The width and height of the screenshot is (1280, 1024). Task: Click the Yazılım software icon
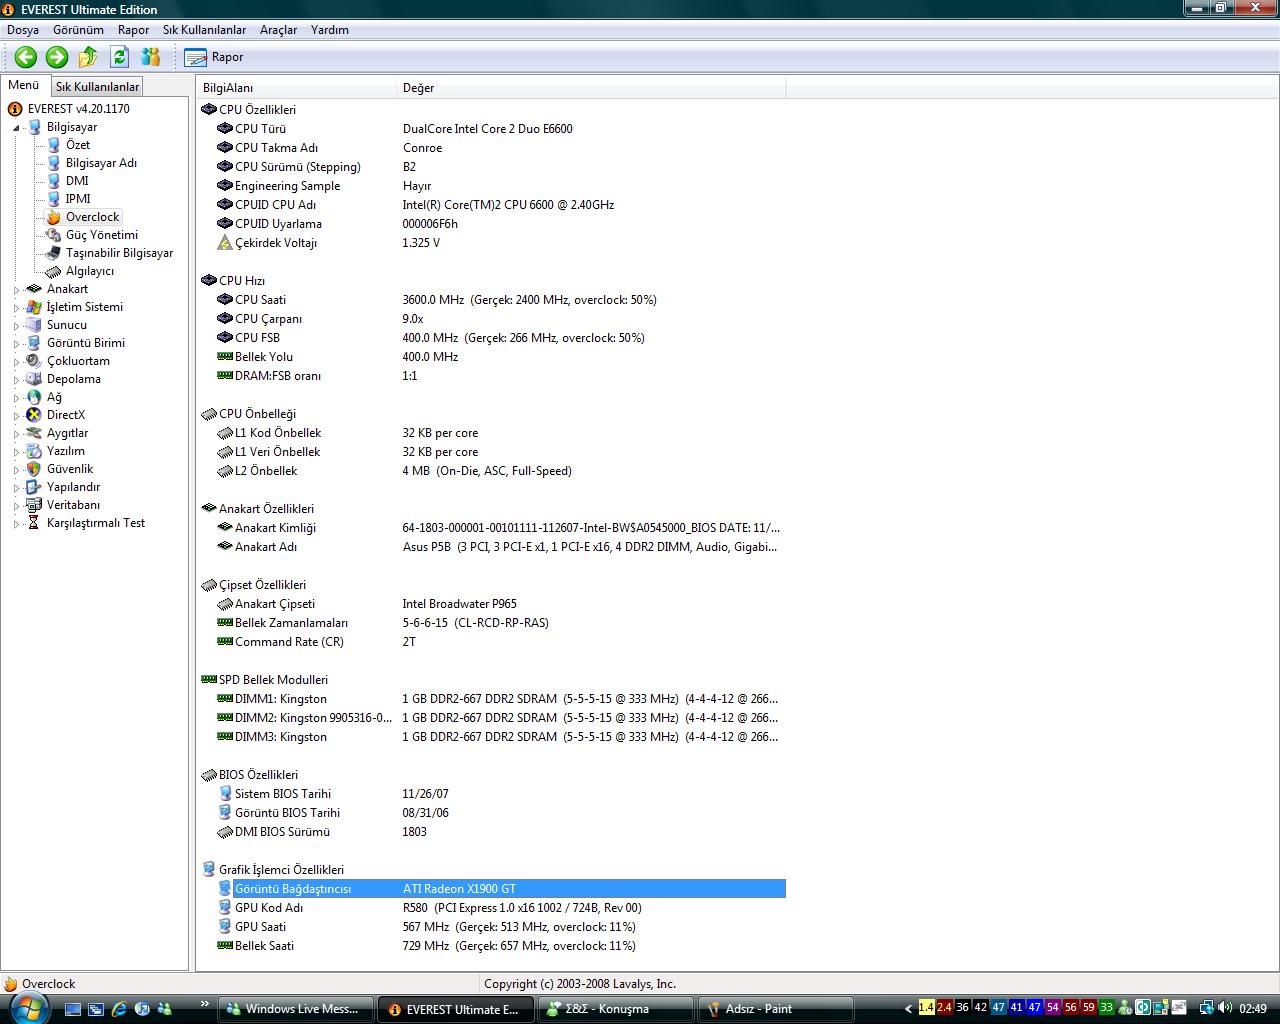coord(34,451)
